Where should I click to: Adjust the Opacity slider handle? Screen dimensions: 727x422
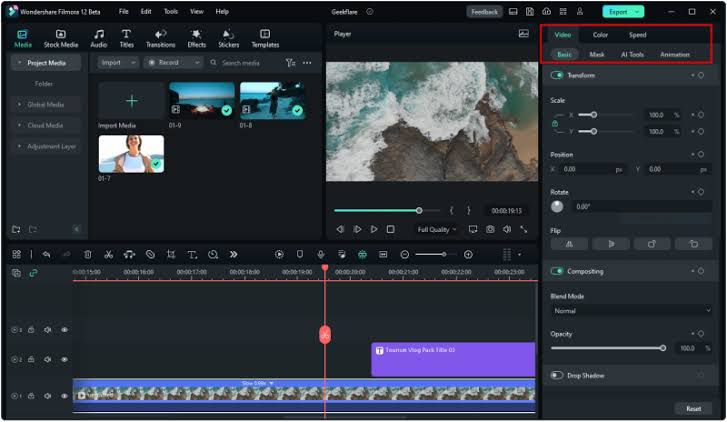(x=663, y=348)
